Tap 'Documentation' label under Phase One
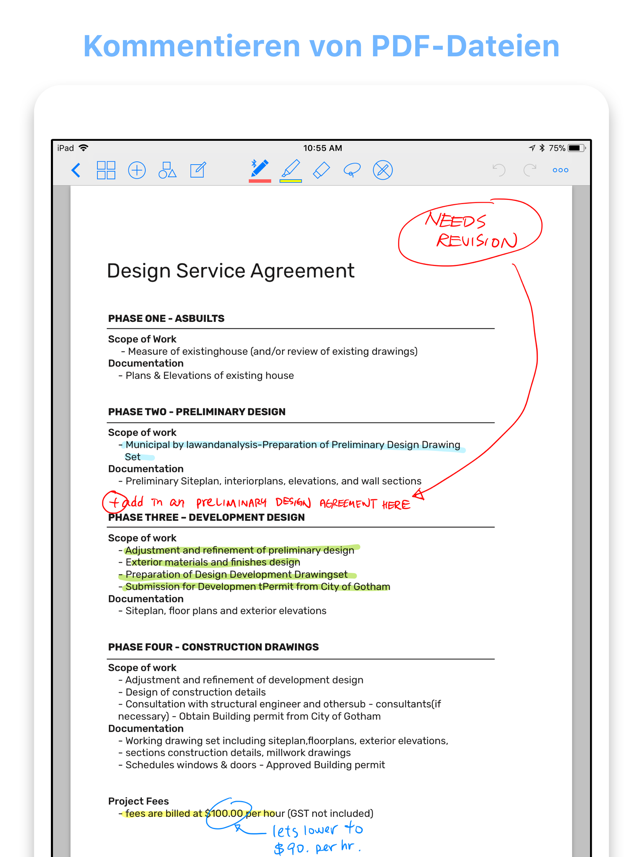Image resolution: width=643 pixels, height=857 pixels. click(146, 363)
